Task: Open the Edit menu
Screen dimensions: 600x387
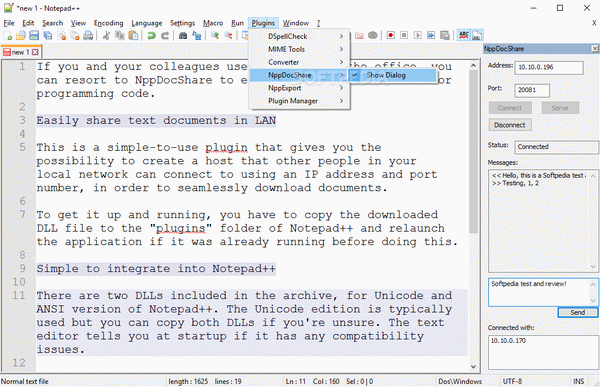Action: point(28,23)
